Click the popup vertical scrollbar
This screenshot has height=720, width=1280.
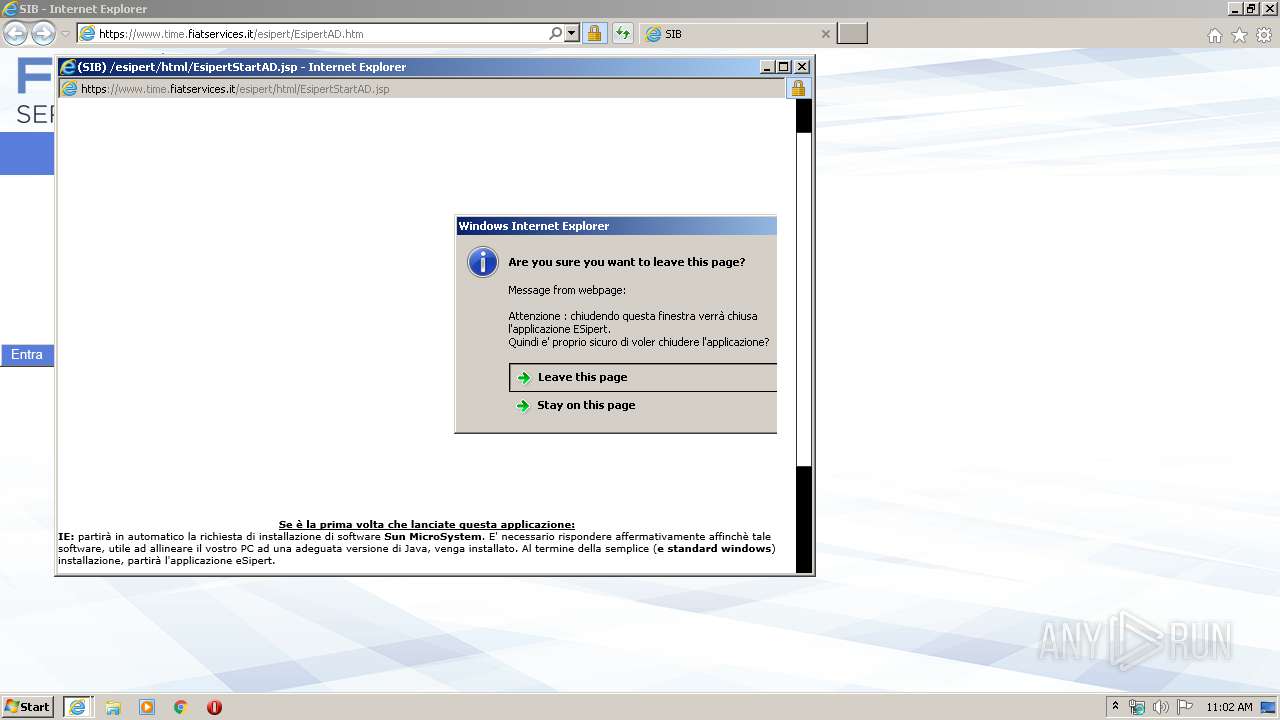point(803,336)
